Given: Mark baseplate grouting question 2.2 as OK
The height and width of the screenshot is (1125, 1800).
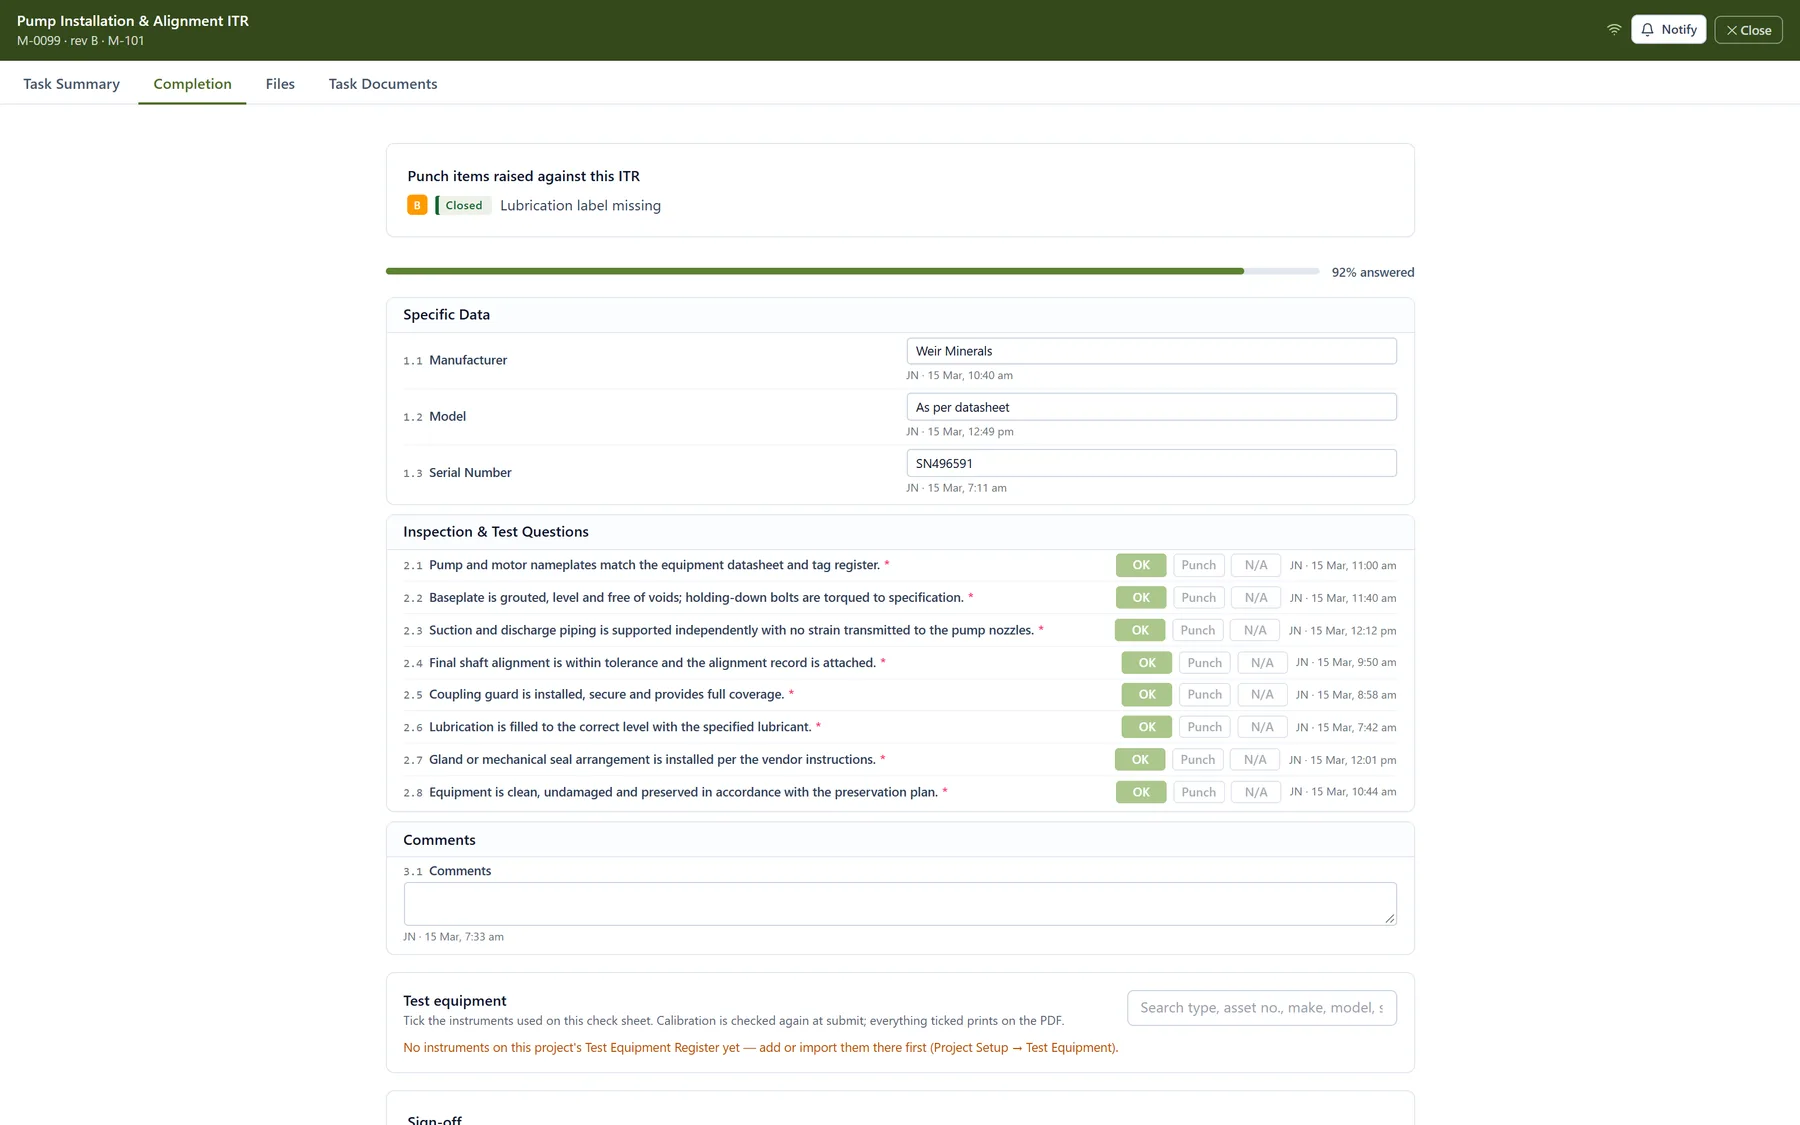Looking at the screenshot, I should click(x=1141, y=598).
